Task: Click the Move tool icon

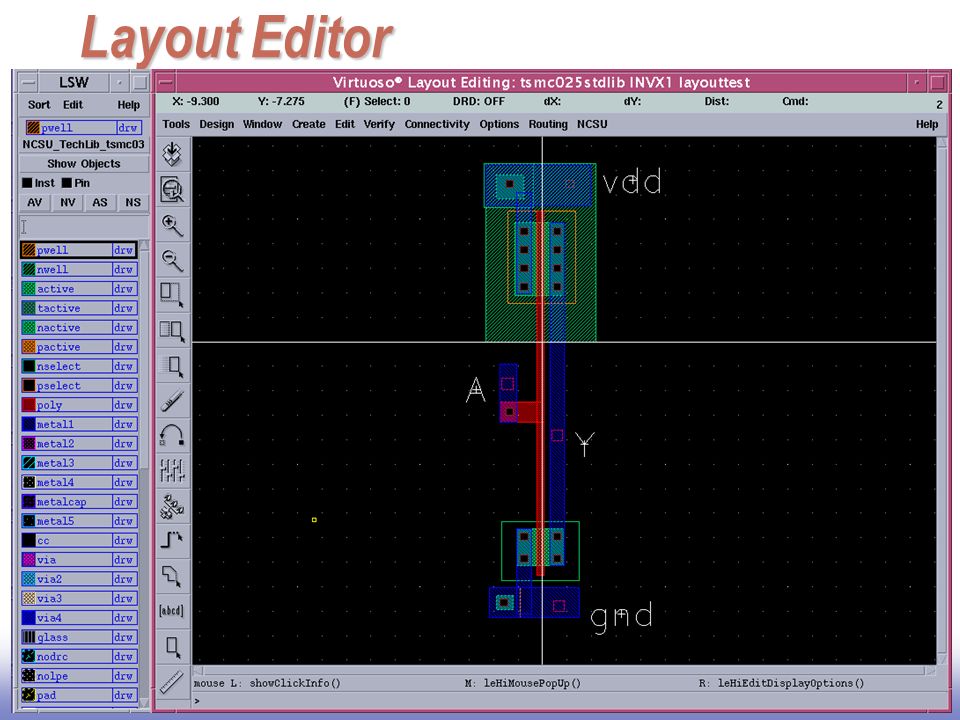Action: tap(173, 366)
